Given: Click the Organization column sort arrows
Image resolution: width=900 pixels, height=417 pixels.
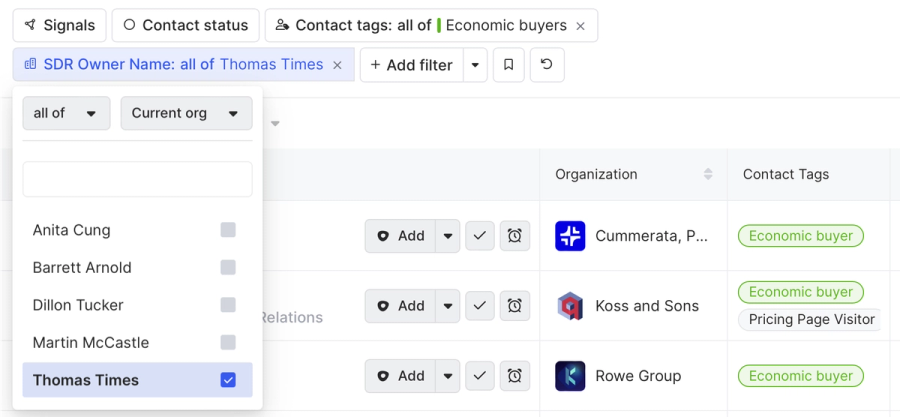Looking at the screenshot, I should tap(708, 174).
